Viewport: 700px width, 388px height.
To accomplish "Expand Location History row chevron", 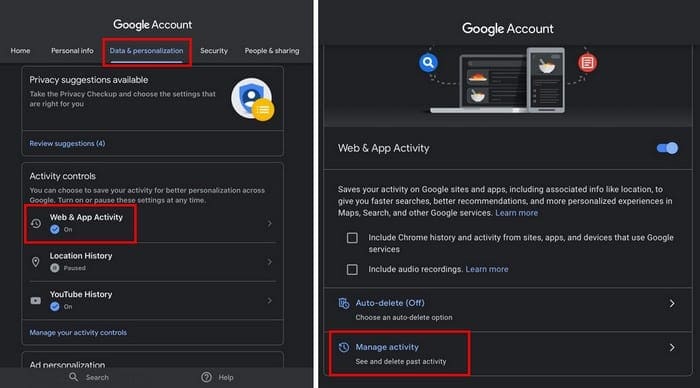I will [x=269, y=262].
